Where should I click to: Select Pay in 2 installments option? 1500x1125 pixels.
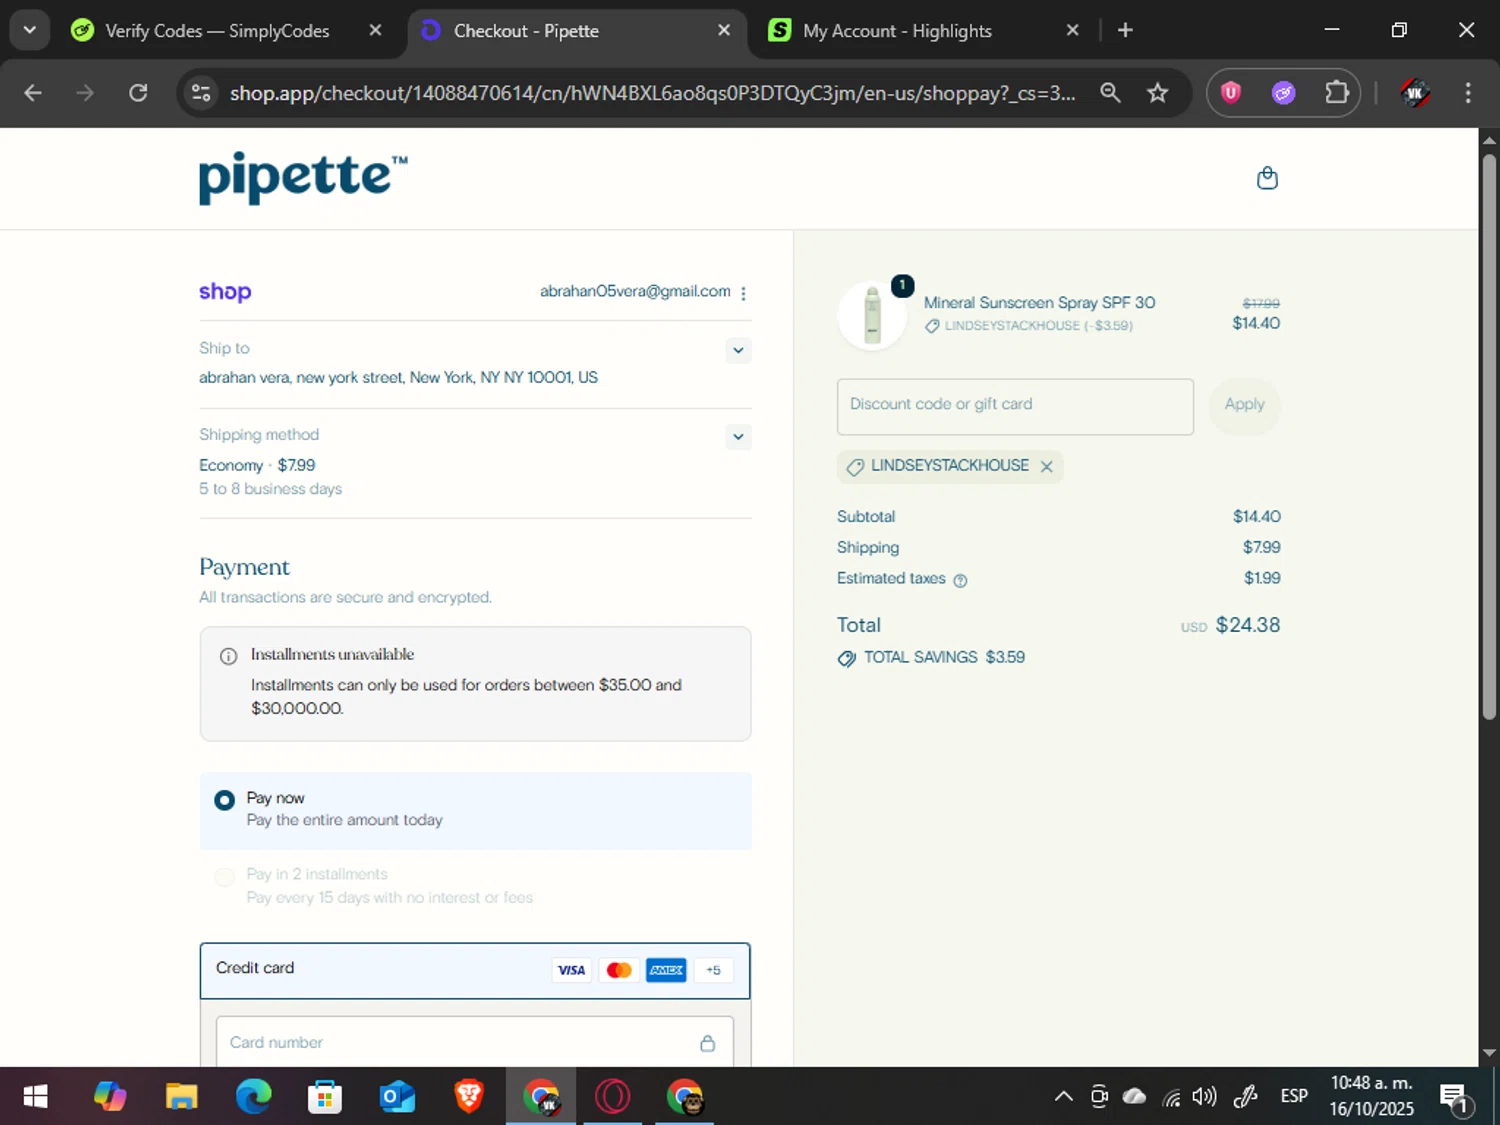[225, 877]
